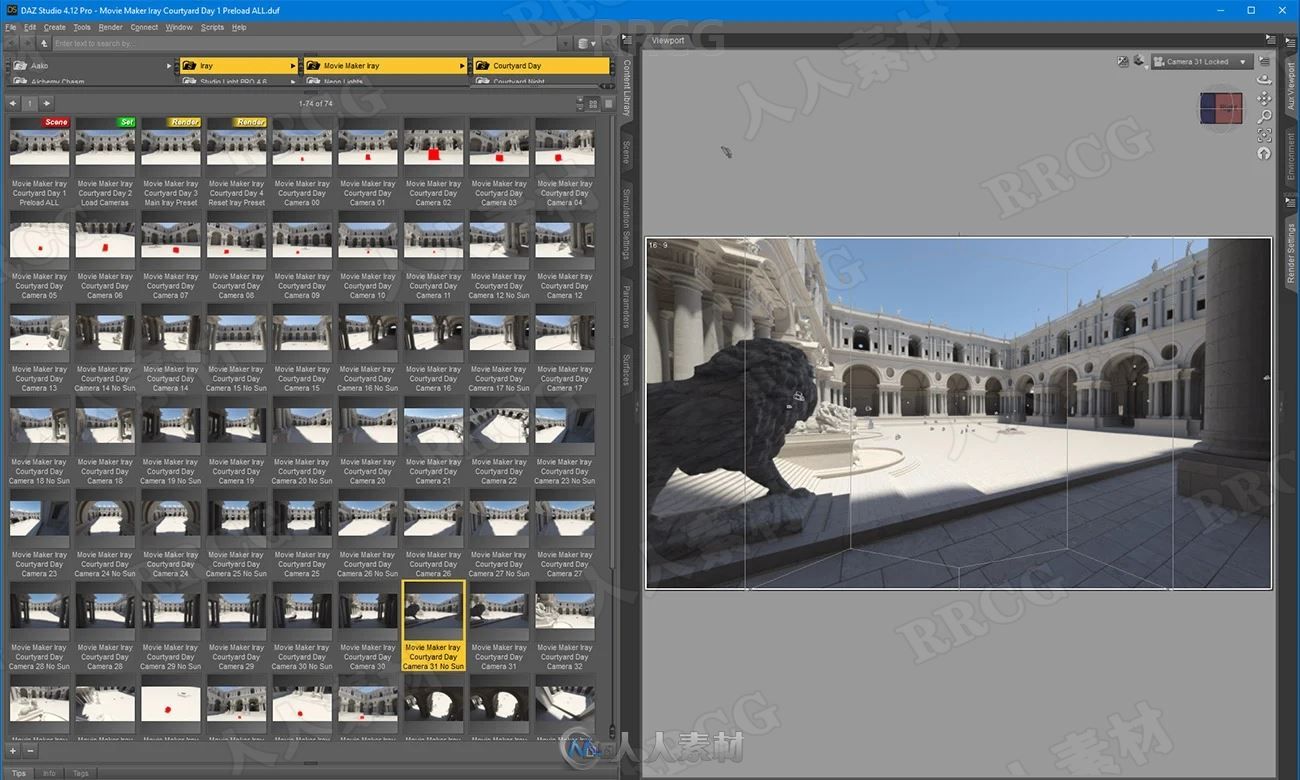The width and height of the screenshot is (1300, 780).
Task: Click the pan camera control icon
Action: click(x=1264, y=98)
